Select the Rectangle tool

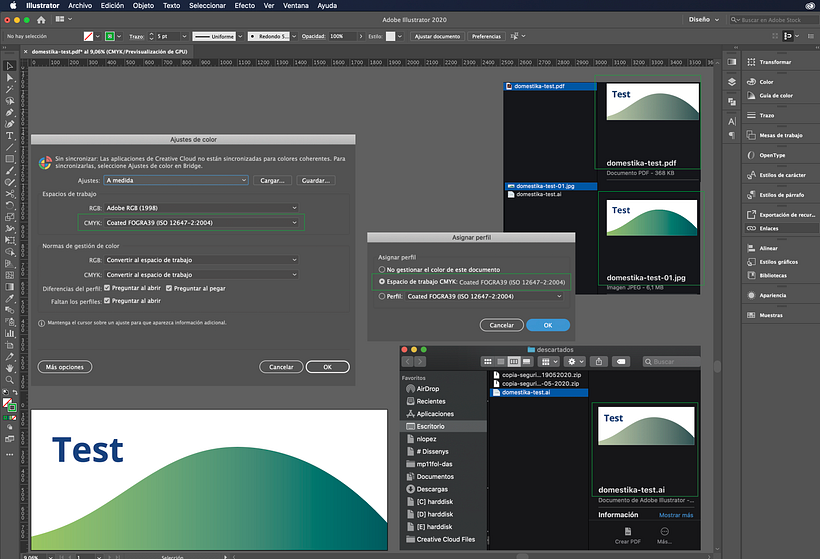pos(9,159)
